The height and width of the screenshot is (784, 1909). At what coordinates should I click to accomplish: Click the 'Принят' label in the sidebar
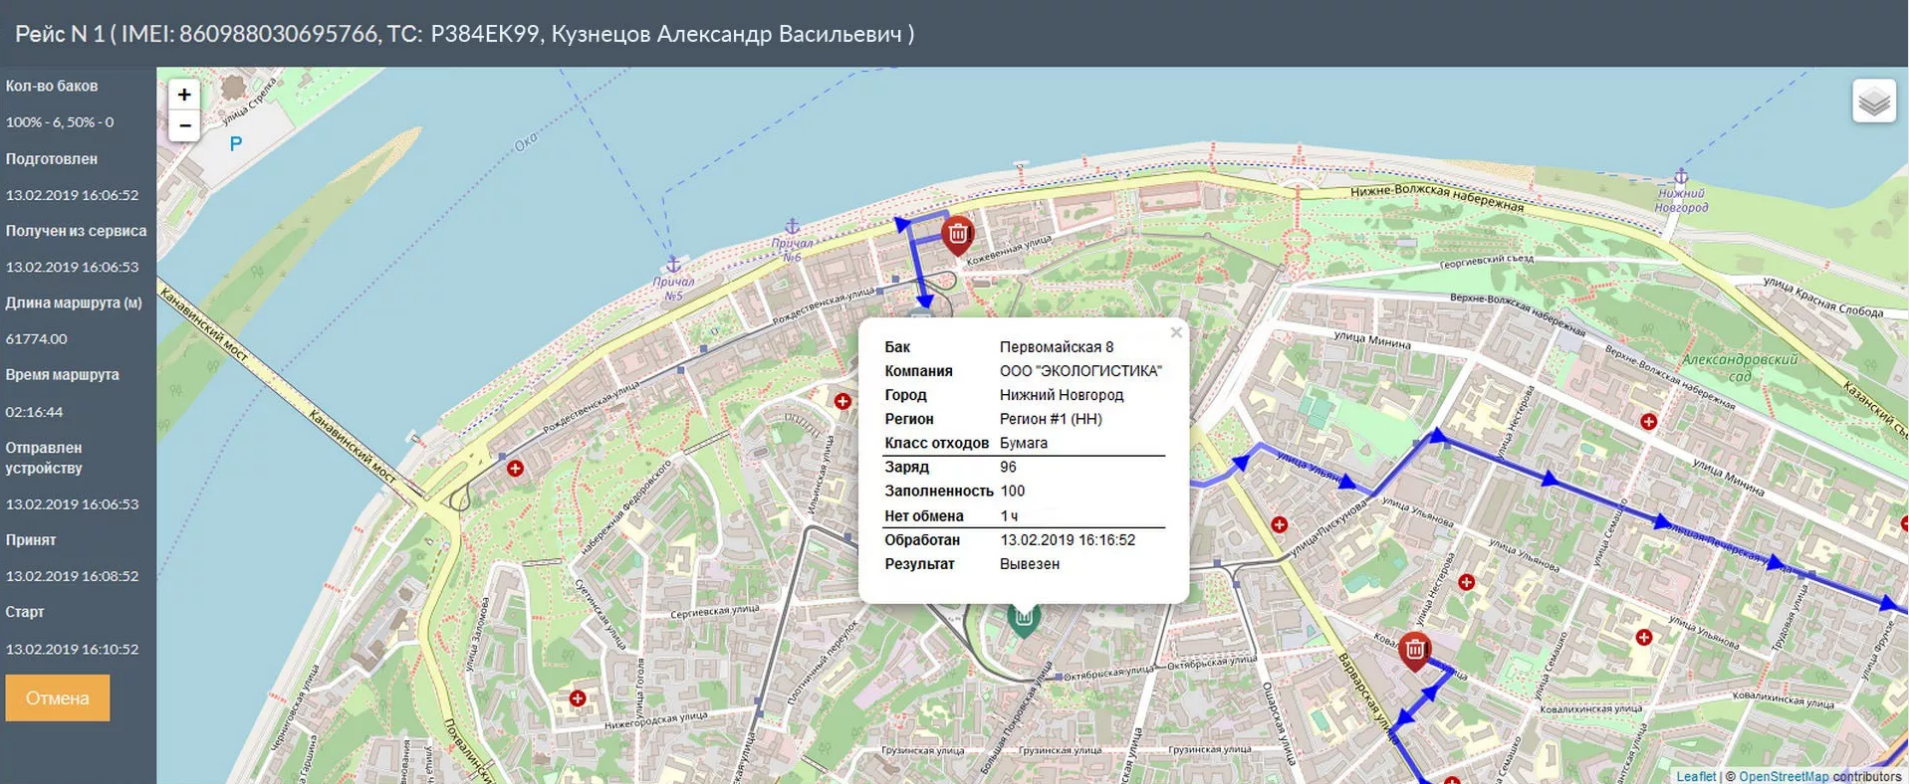pos(31,540)
